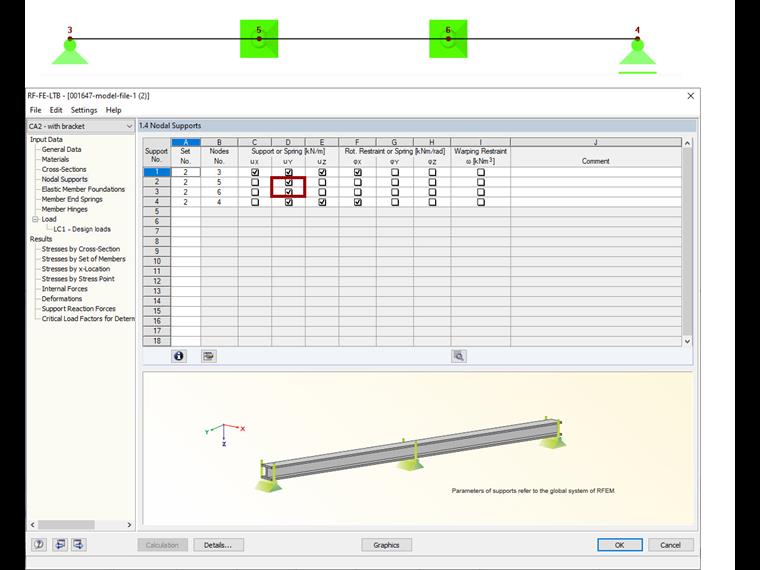Select Stresses by Cross-Section results item
Viewport: 760px width, 570px height.
click(80, 249)
